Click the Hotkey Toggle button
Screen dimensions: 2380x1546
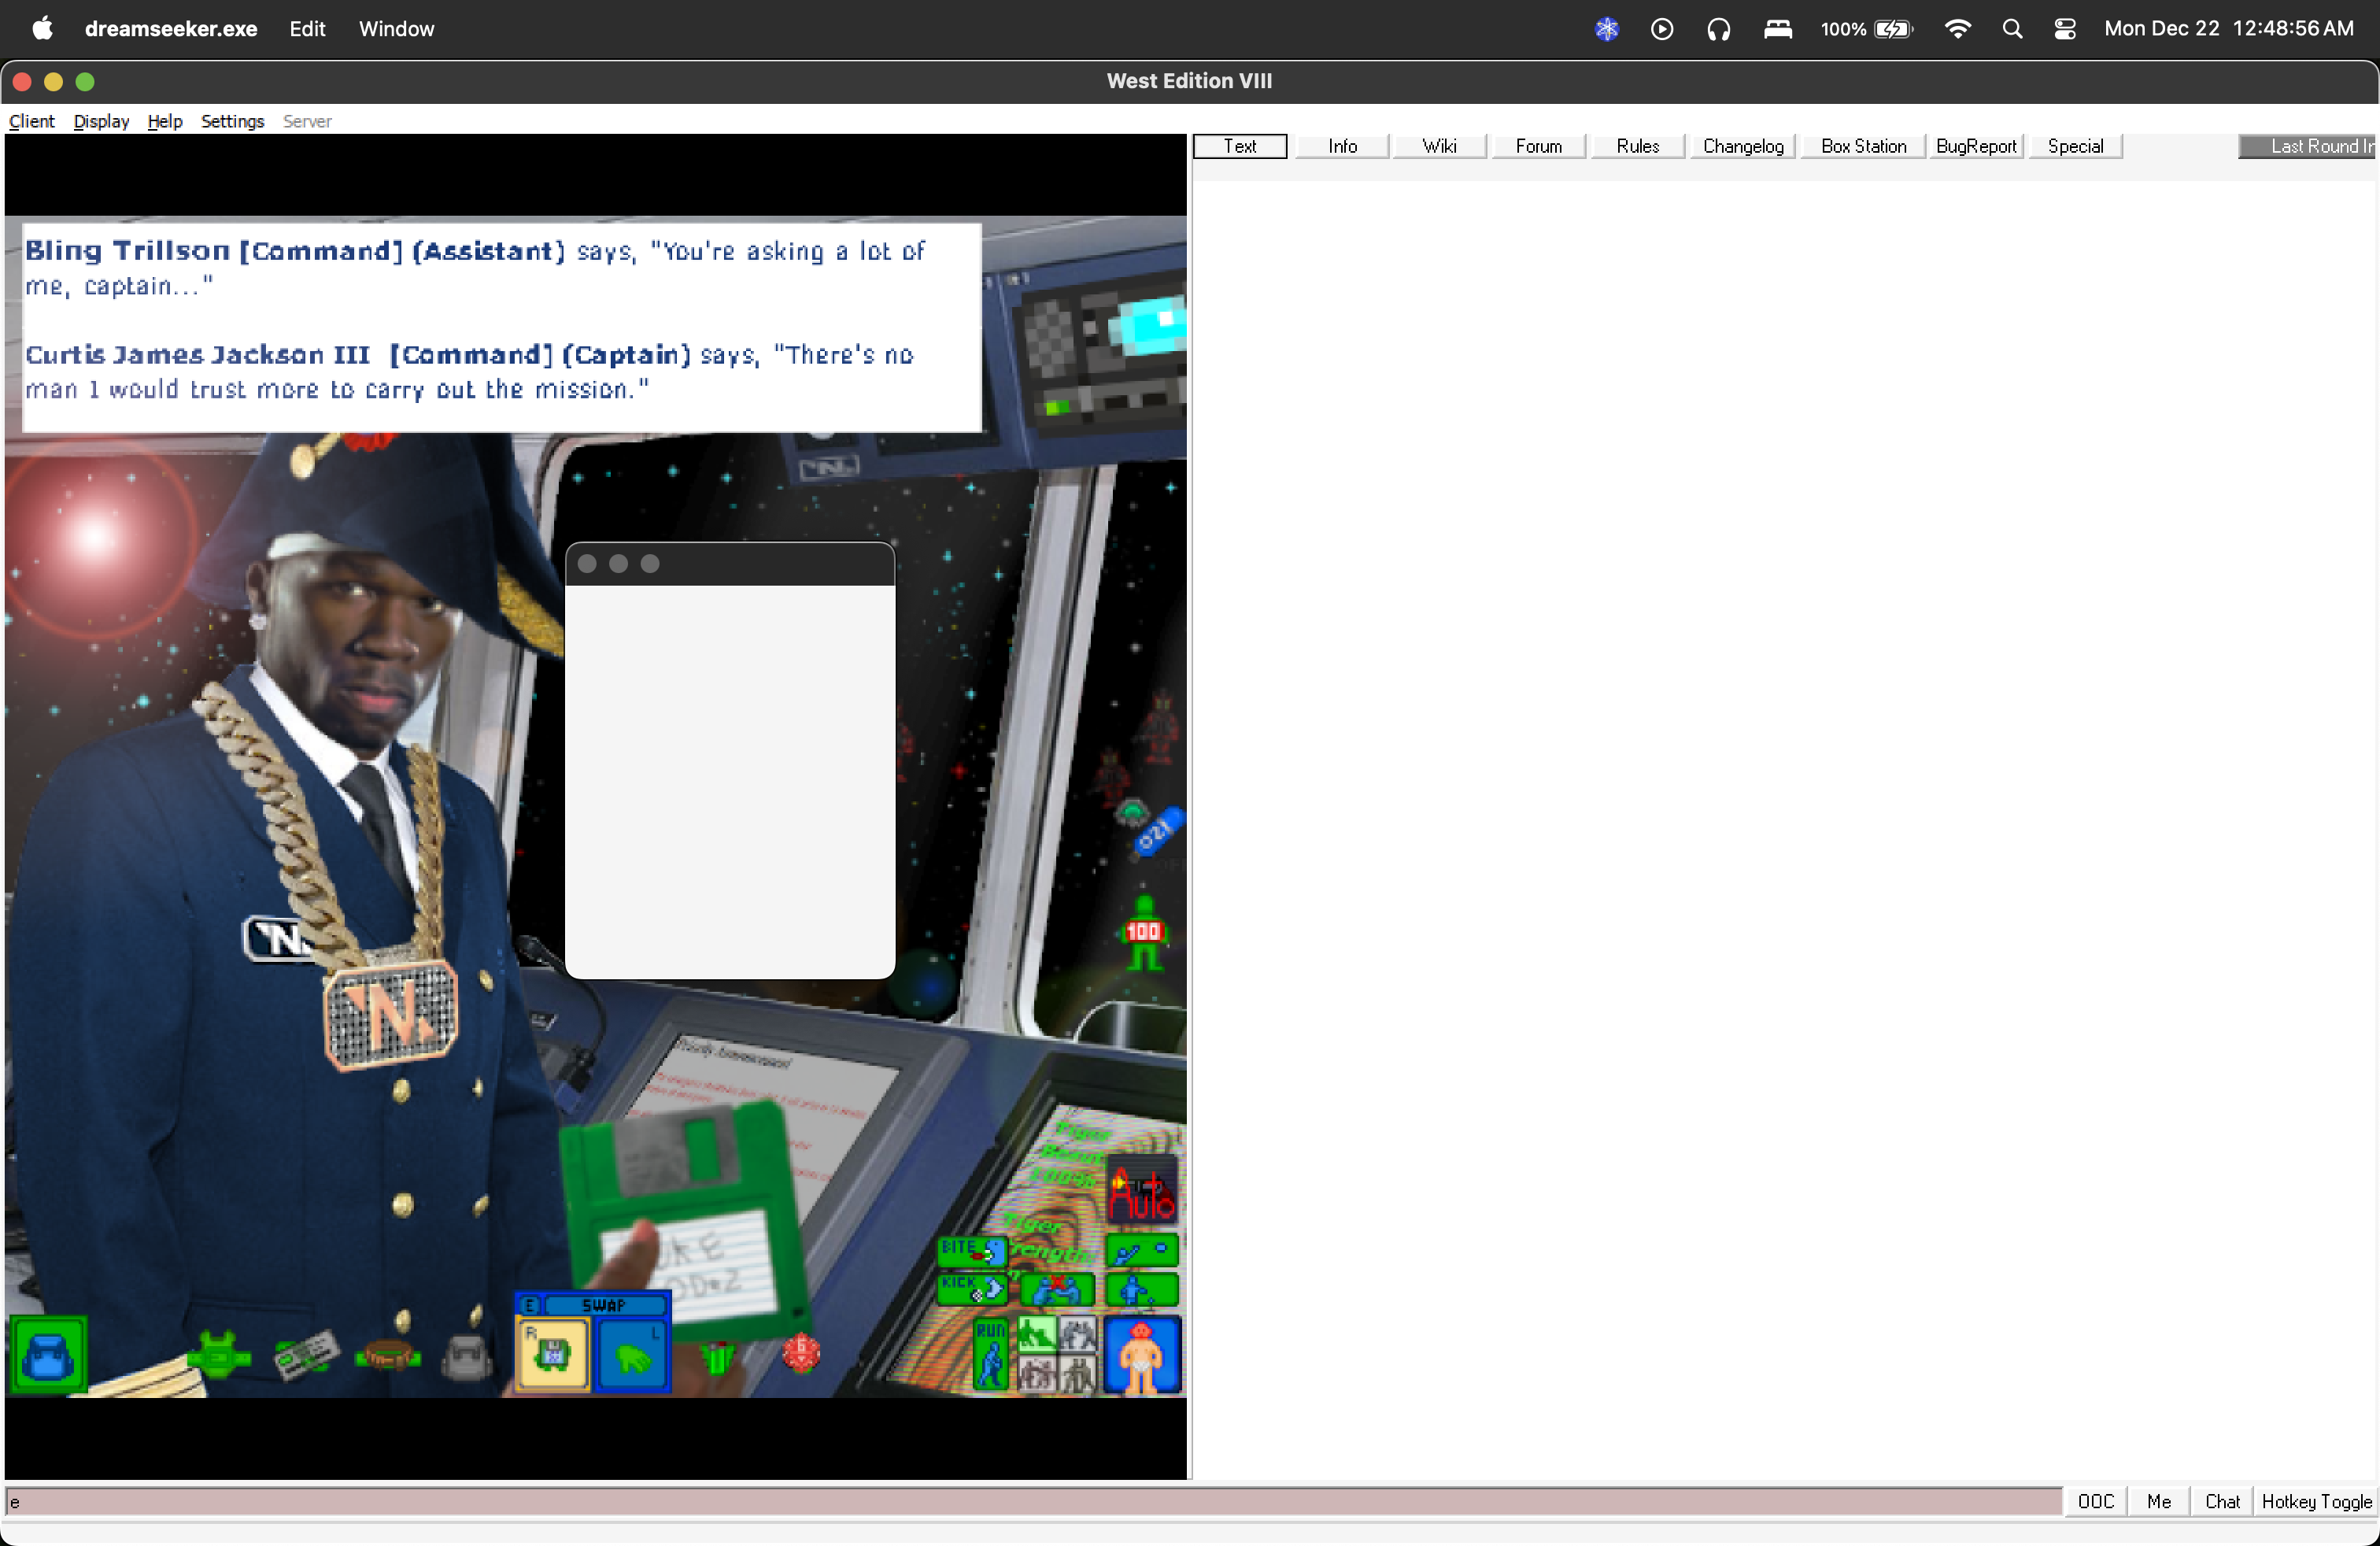[x=2315, y=1501]
